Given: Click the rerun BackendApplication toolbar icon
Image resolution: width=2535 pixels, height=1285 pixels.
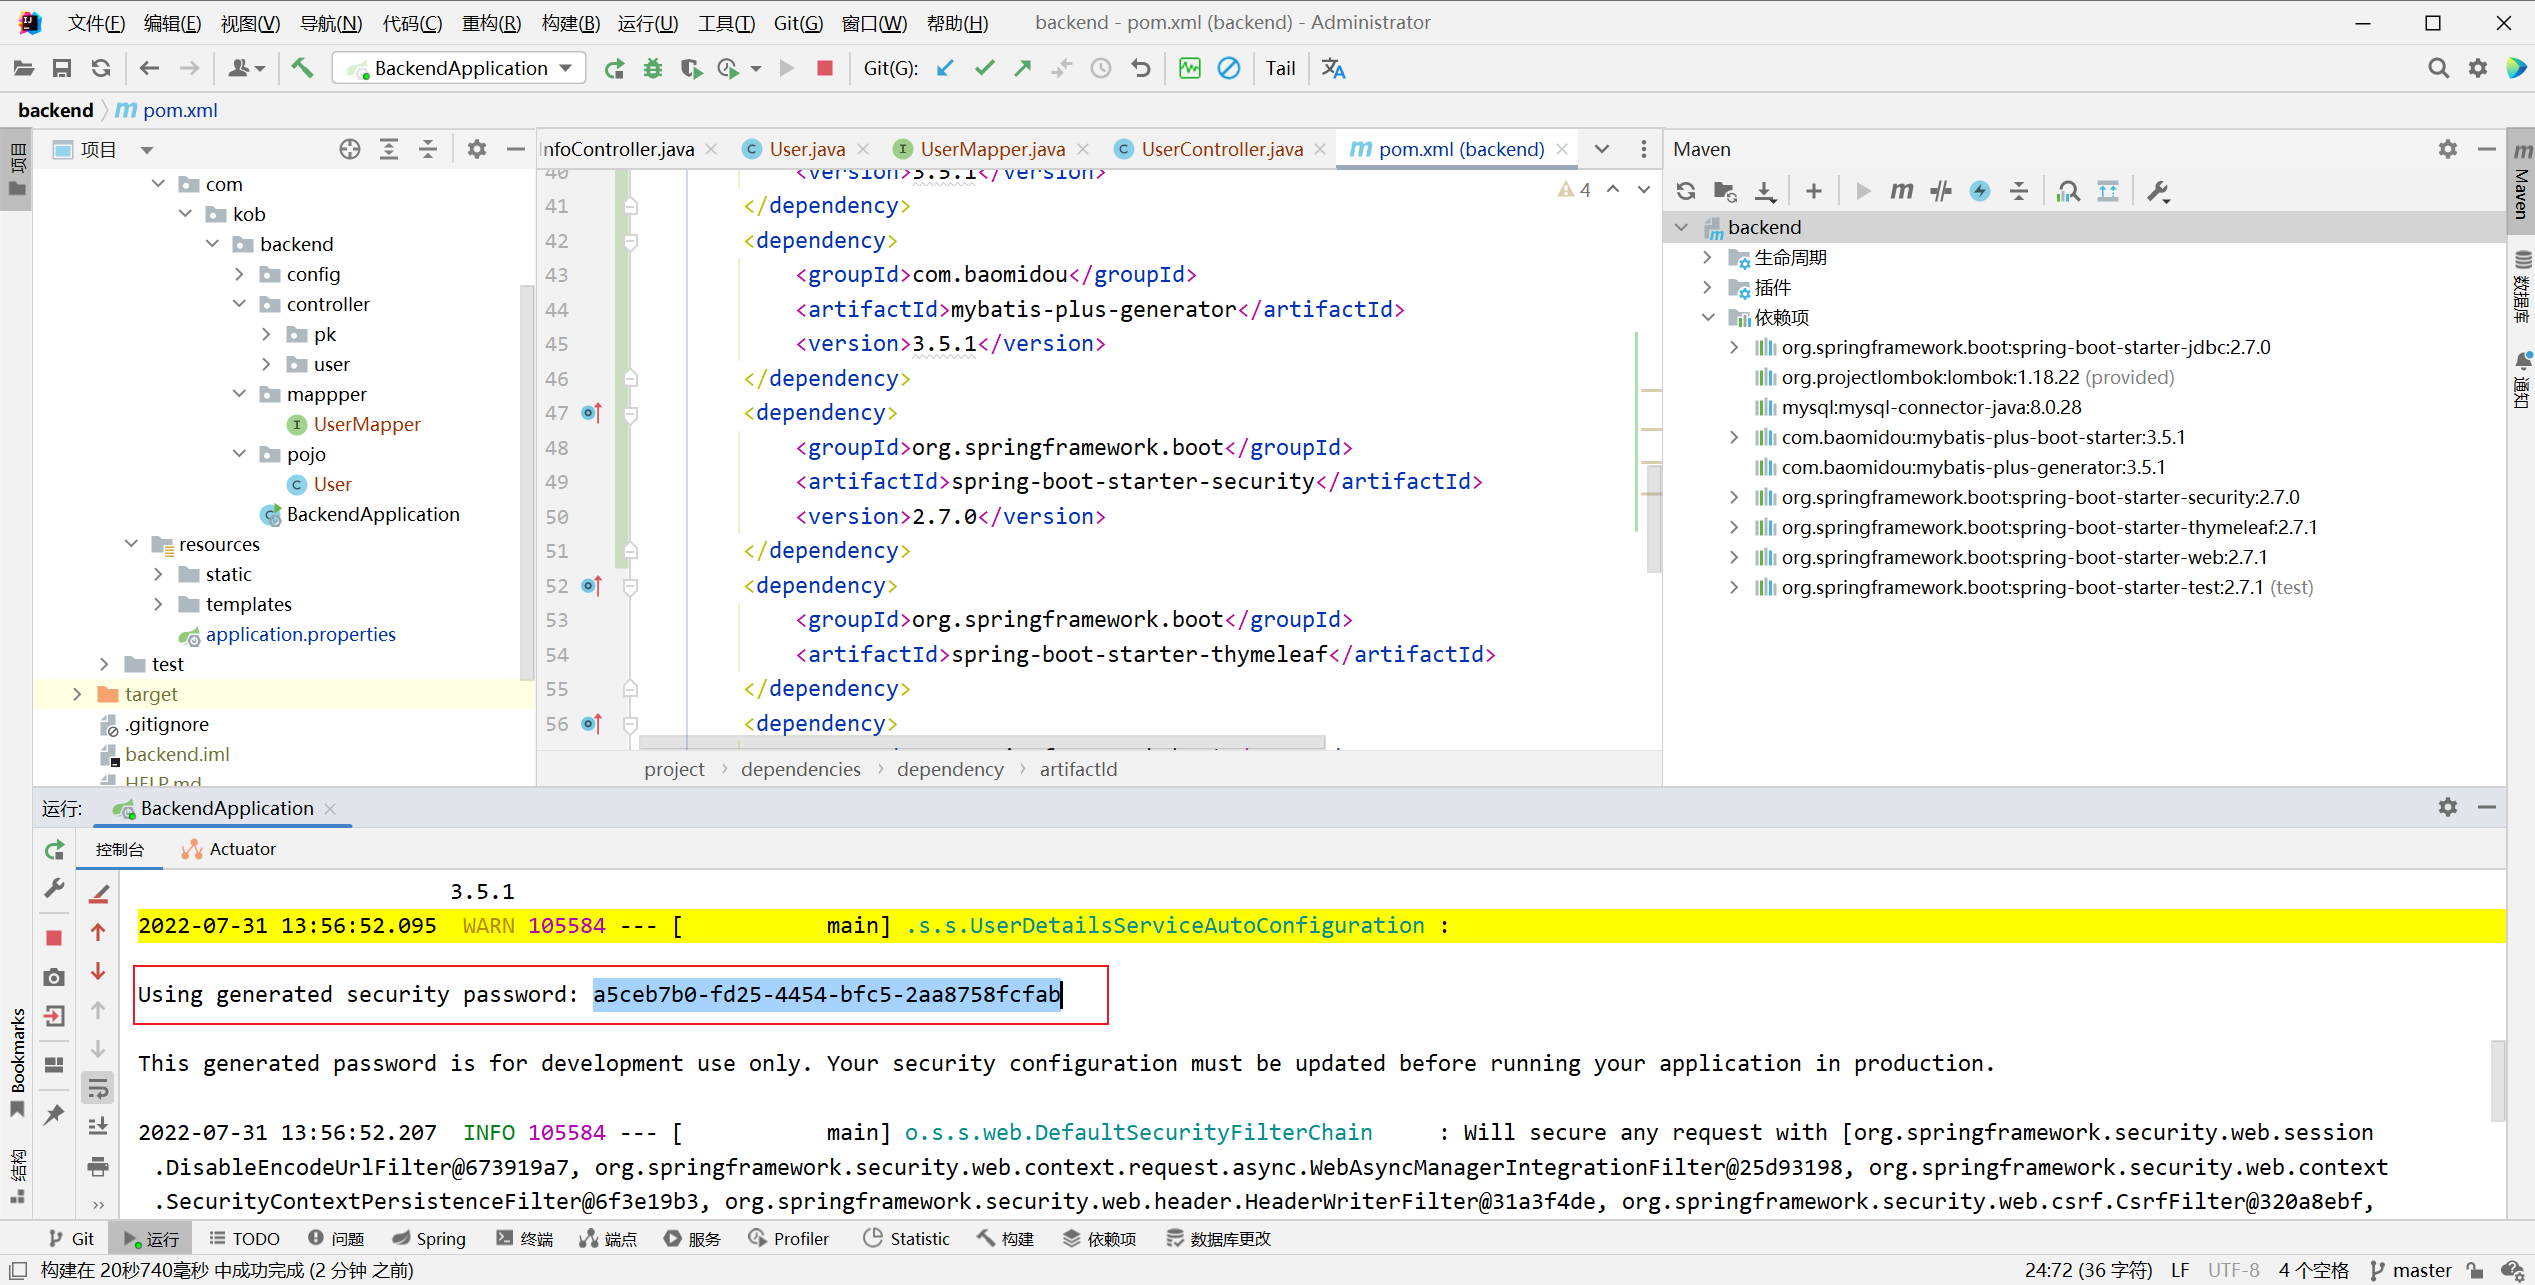Looking at the screenshot, I should 614,68.
